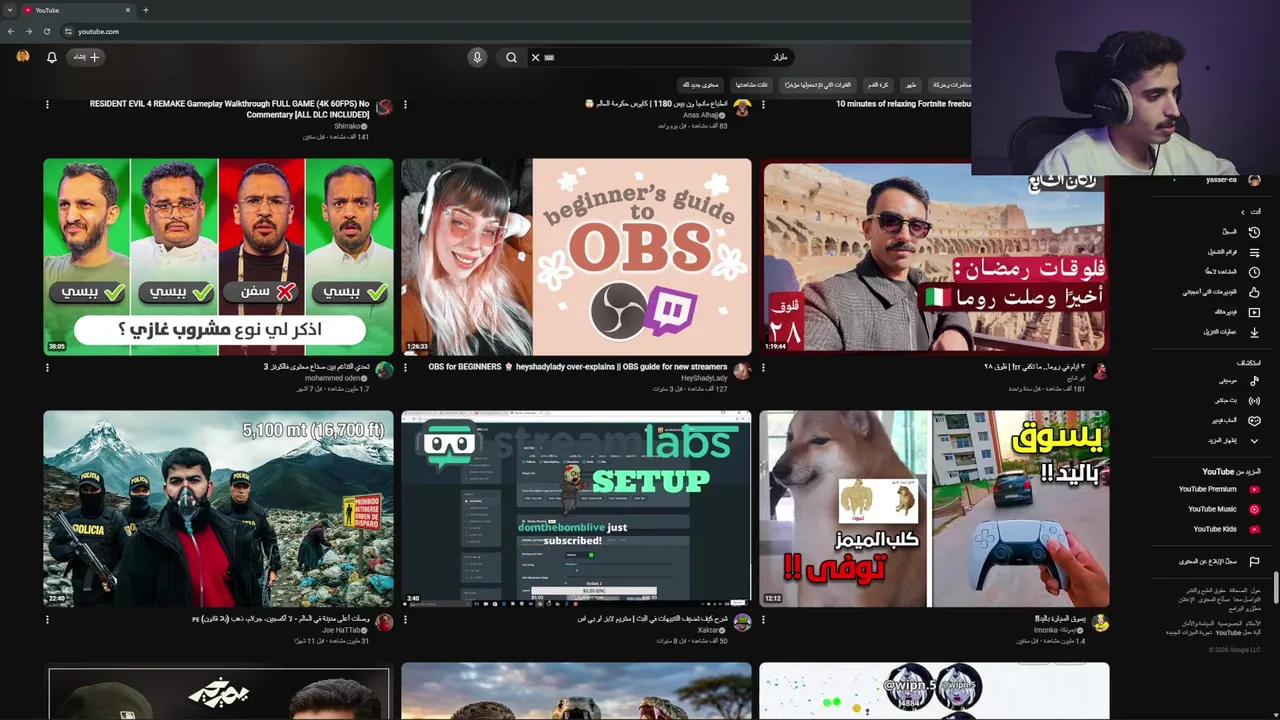Viewport: 1280px width, 720px height.
Task: Open the 10 minutes of relaxing Fortnite title
Action: 904,104
